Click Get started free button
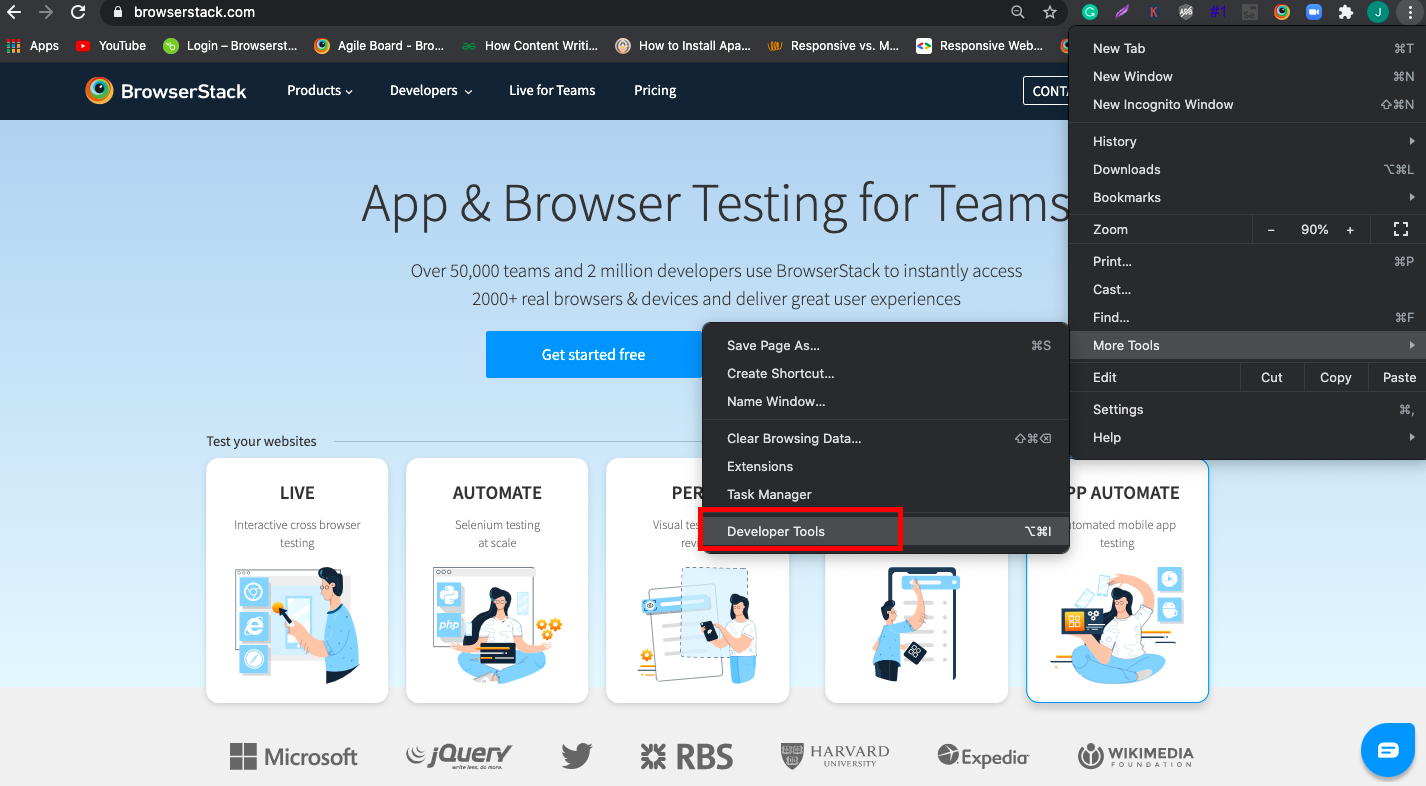The width and height of the screenshot is (1426, 786). [x=593, y=354]
